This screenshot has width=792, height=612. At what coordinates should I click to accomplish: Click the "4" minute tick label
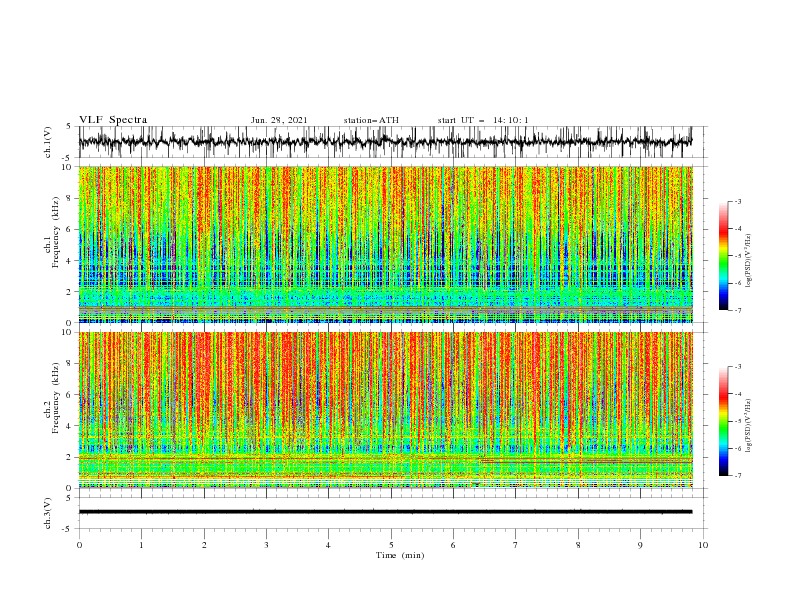[329, 545]
